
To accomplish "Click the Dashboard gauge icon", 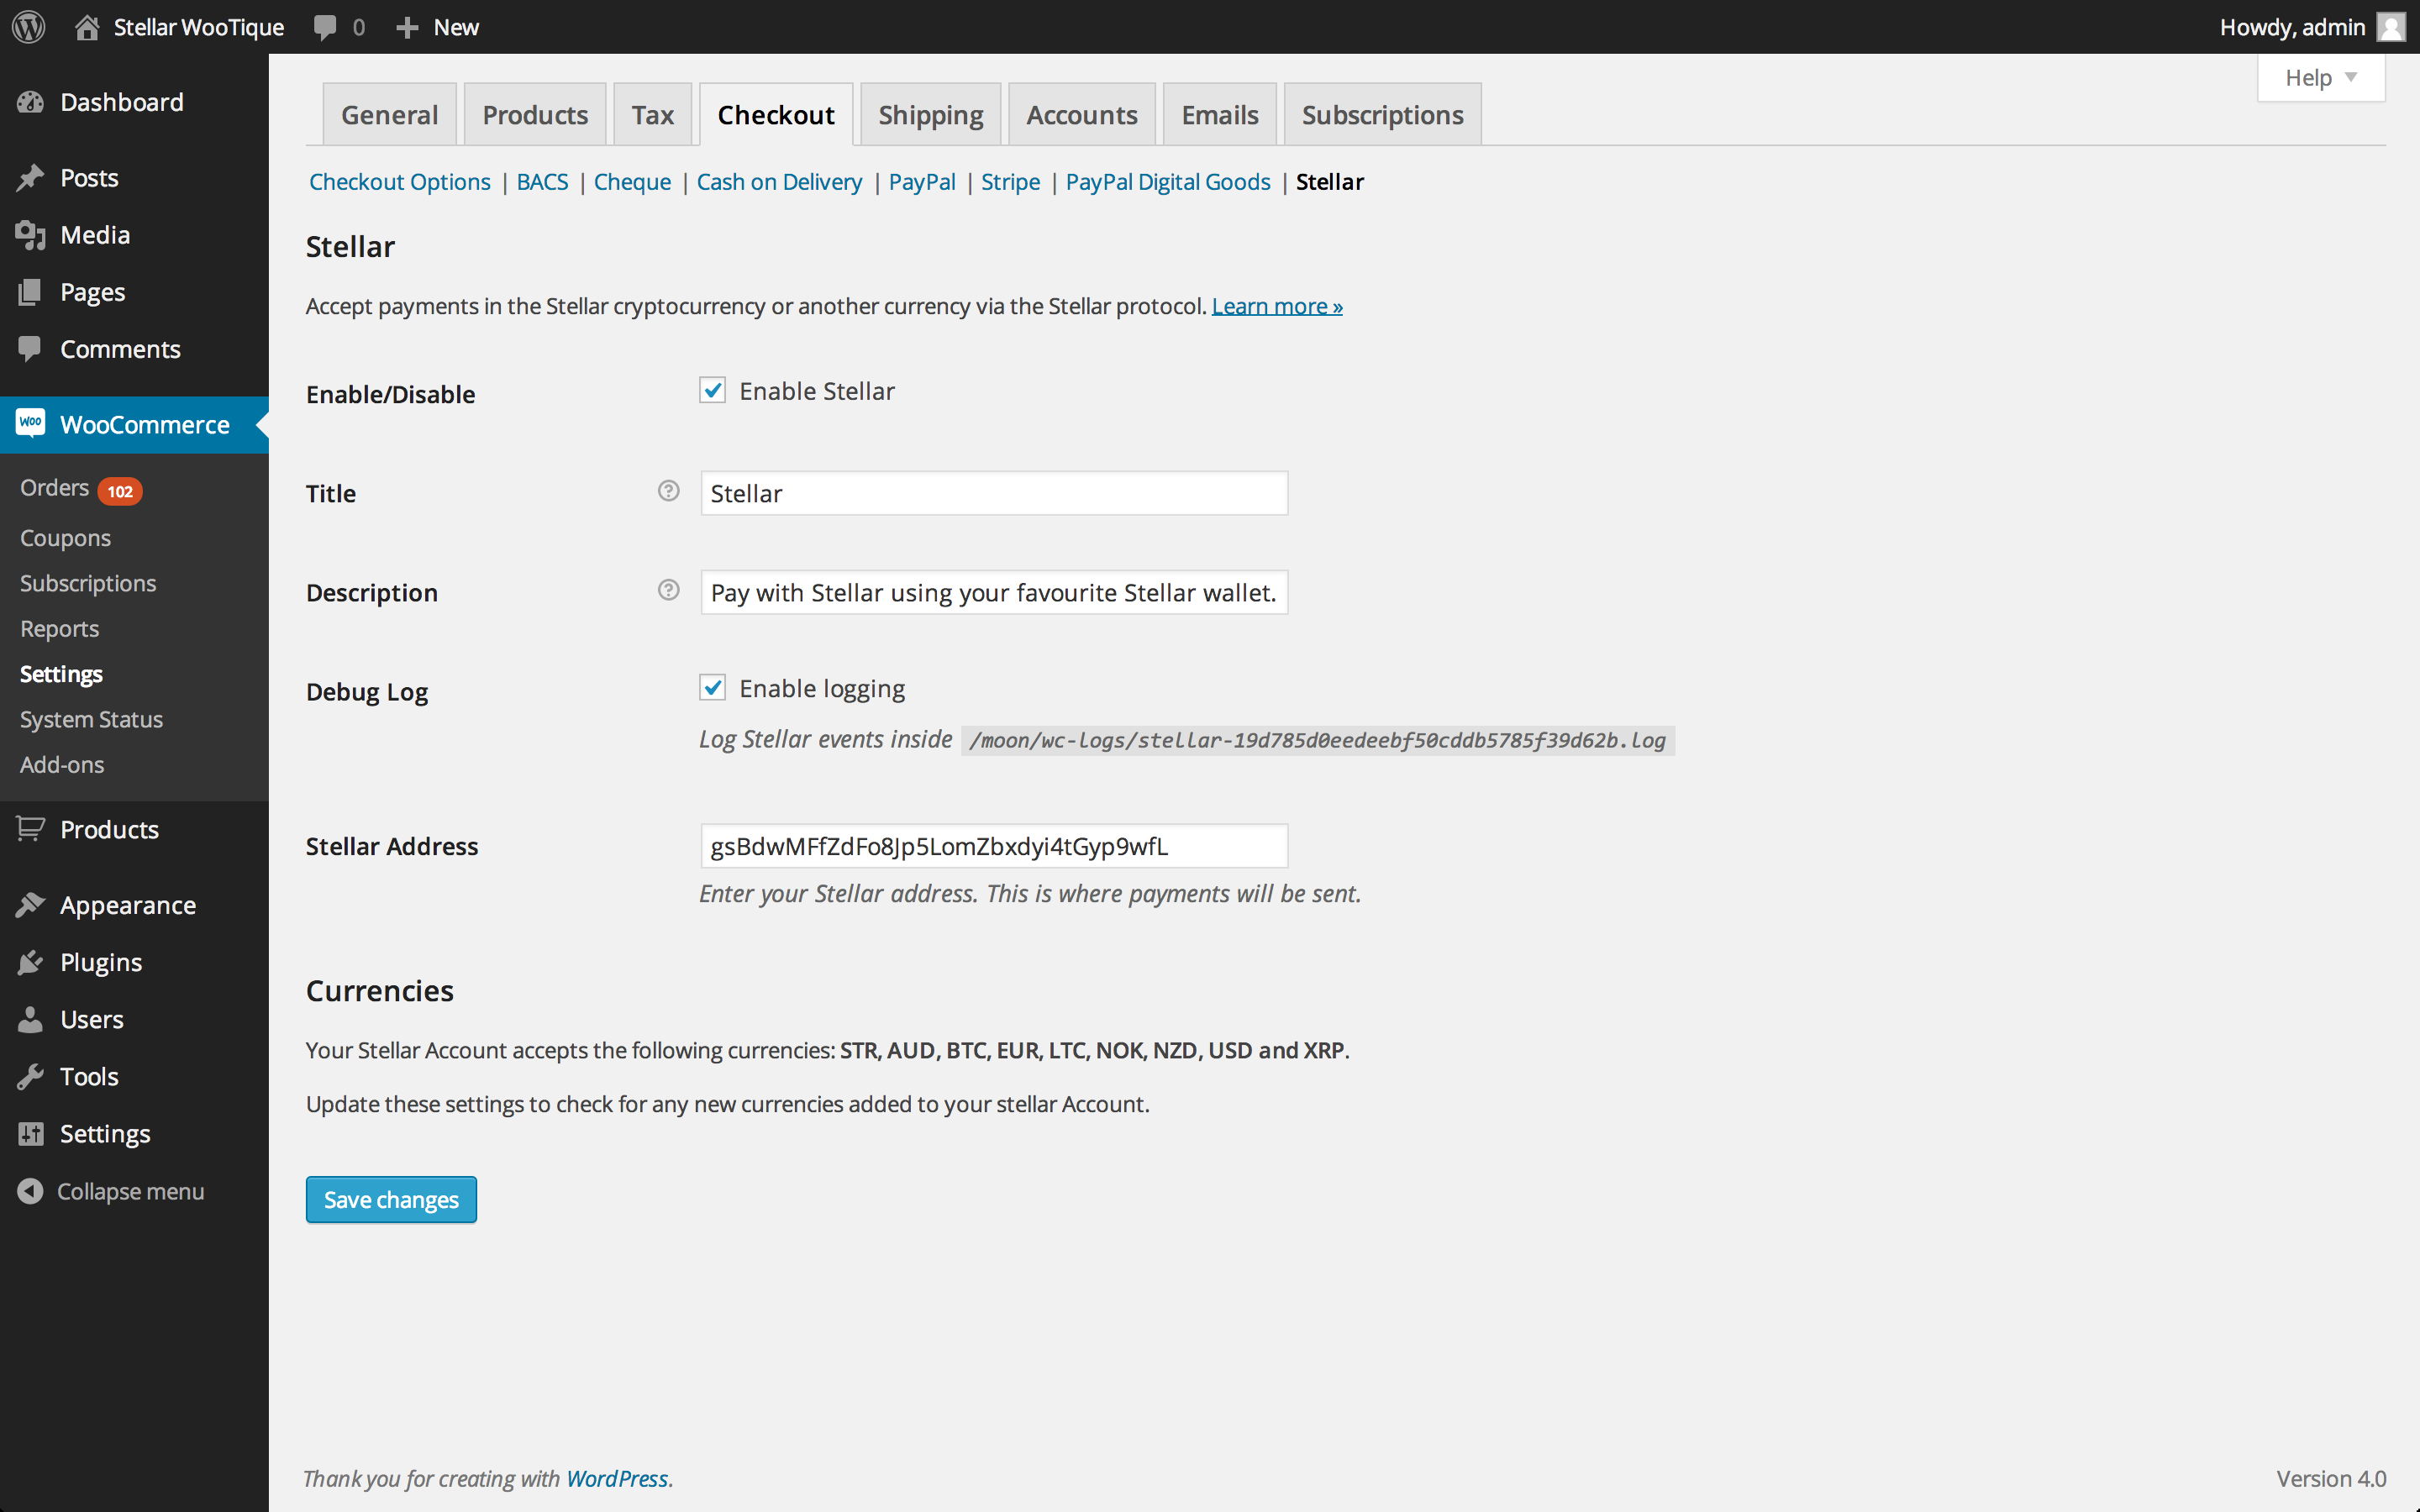I will tap(30, 102).
